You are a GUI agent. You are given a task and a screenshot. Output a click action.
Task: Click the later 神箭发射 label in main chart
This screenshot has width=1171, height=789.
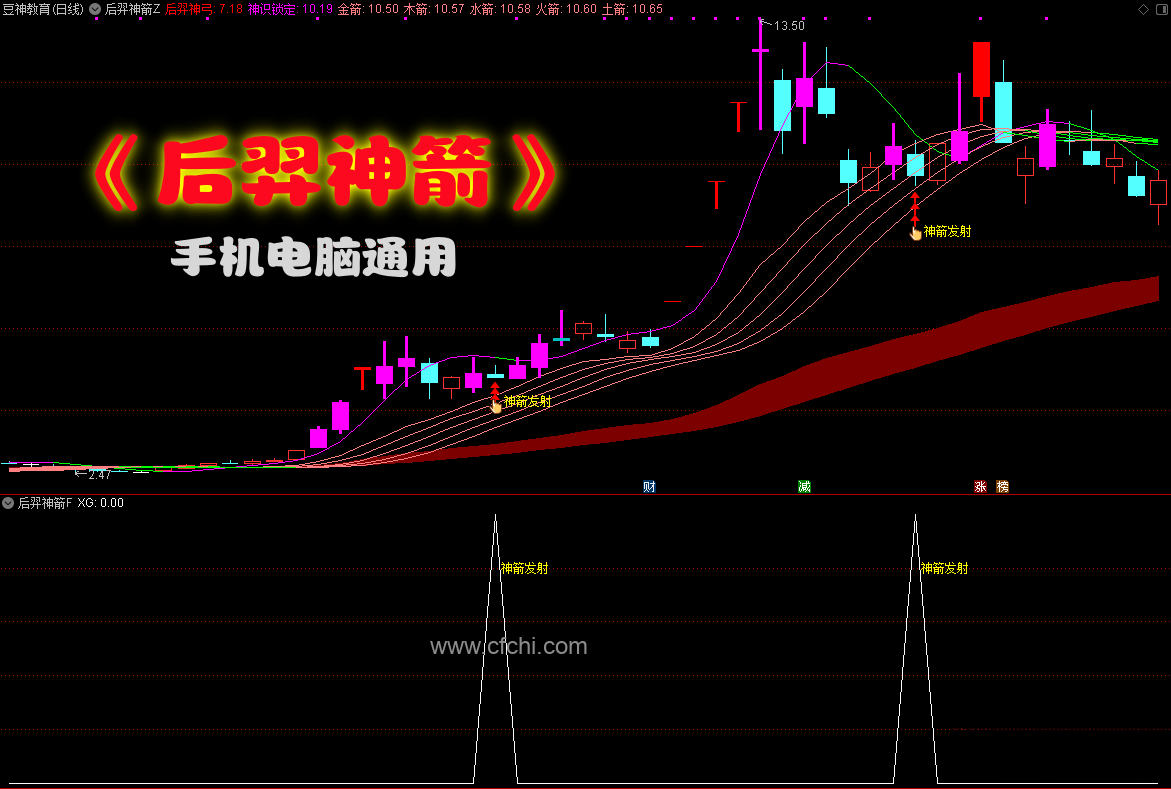click(947, 232)
